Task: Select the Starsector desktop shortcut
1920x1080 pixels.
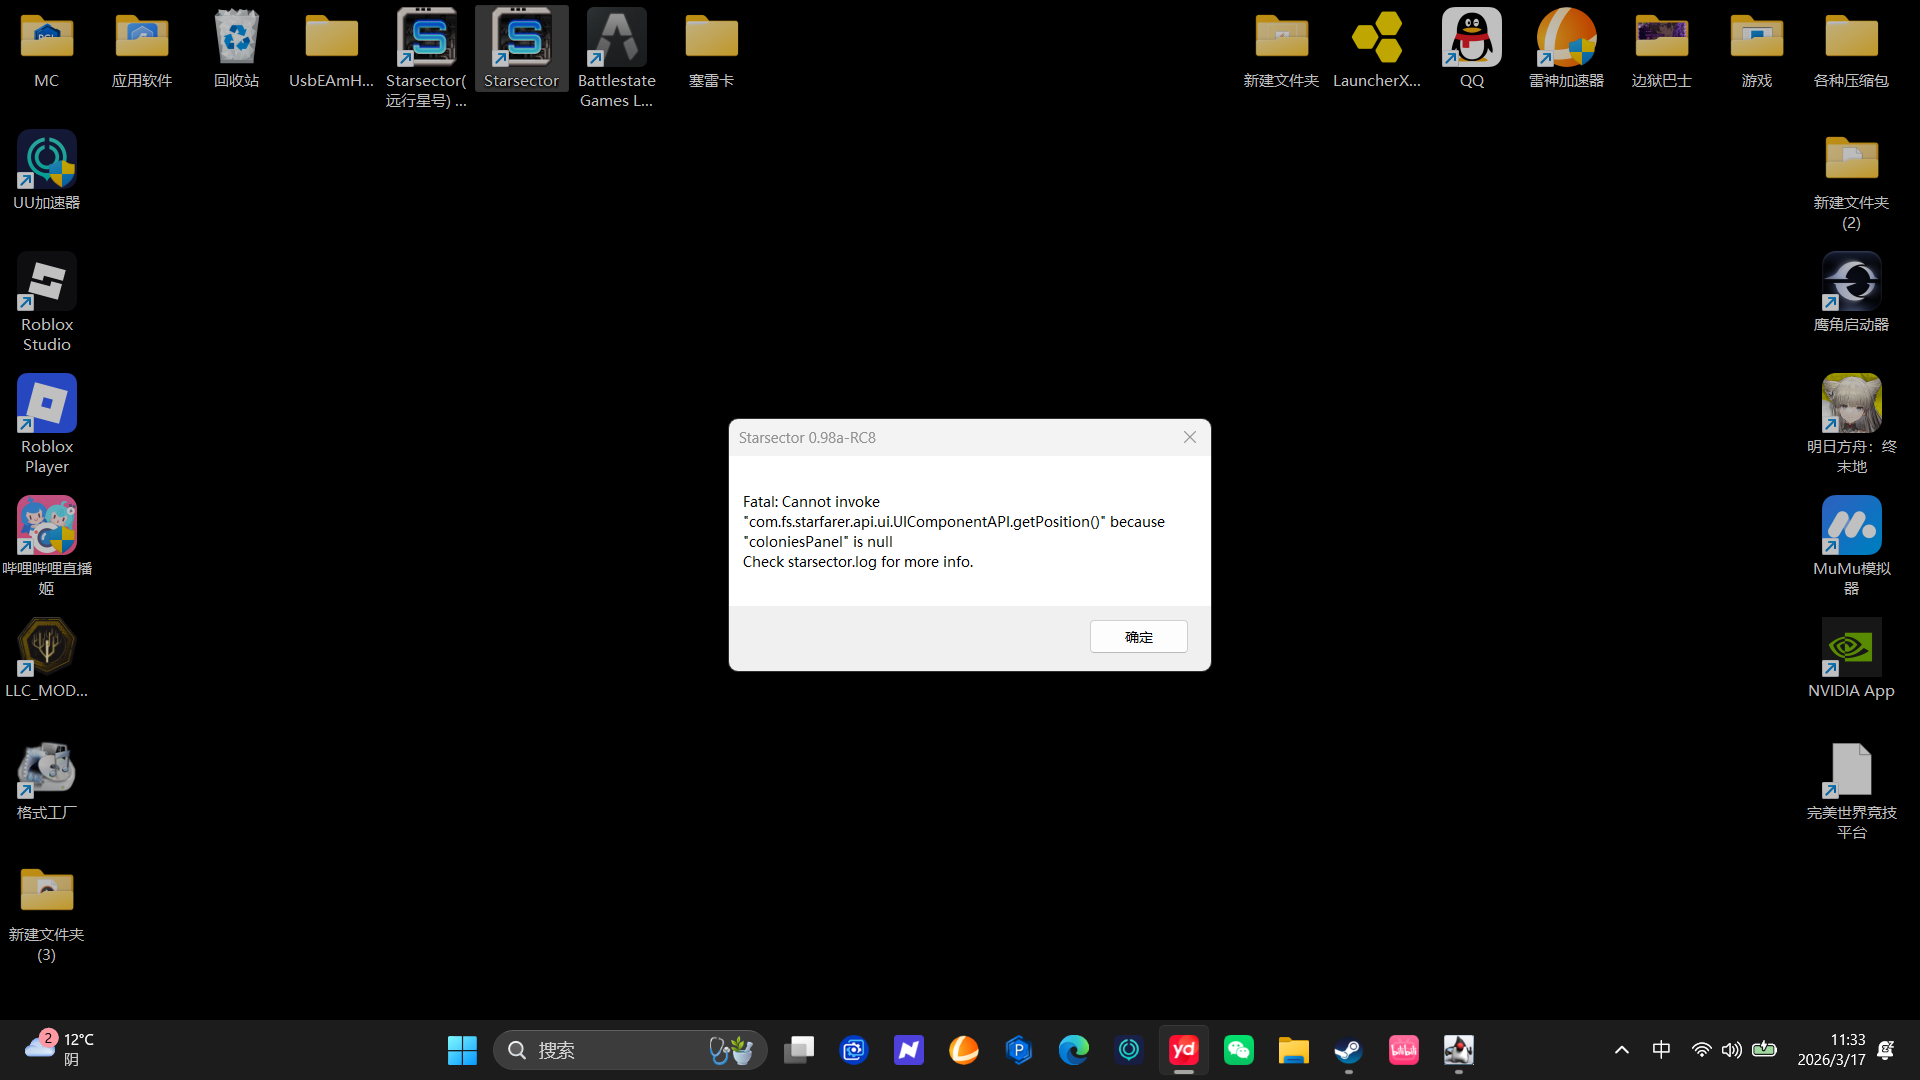Action: (521, 48)
